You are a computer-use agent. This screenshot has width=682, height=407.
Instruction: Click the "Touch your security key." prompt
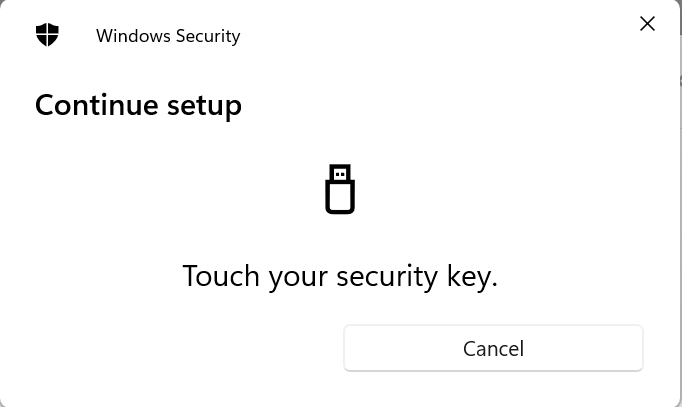[340, 276]
